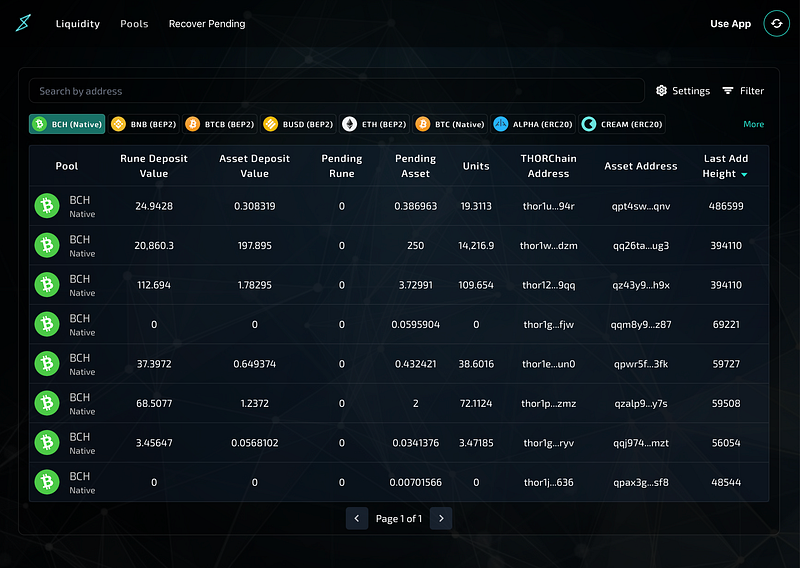Click BCH icon in row thor1u...94r

pyautogui.click(x=47, y=206)
